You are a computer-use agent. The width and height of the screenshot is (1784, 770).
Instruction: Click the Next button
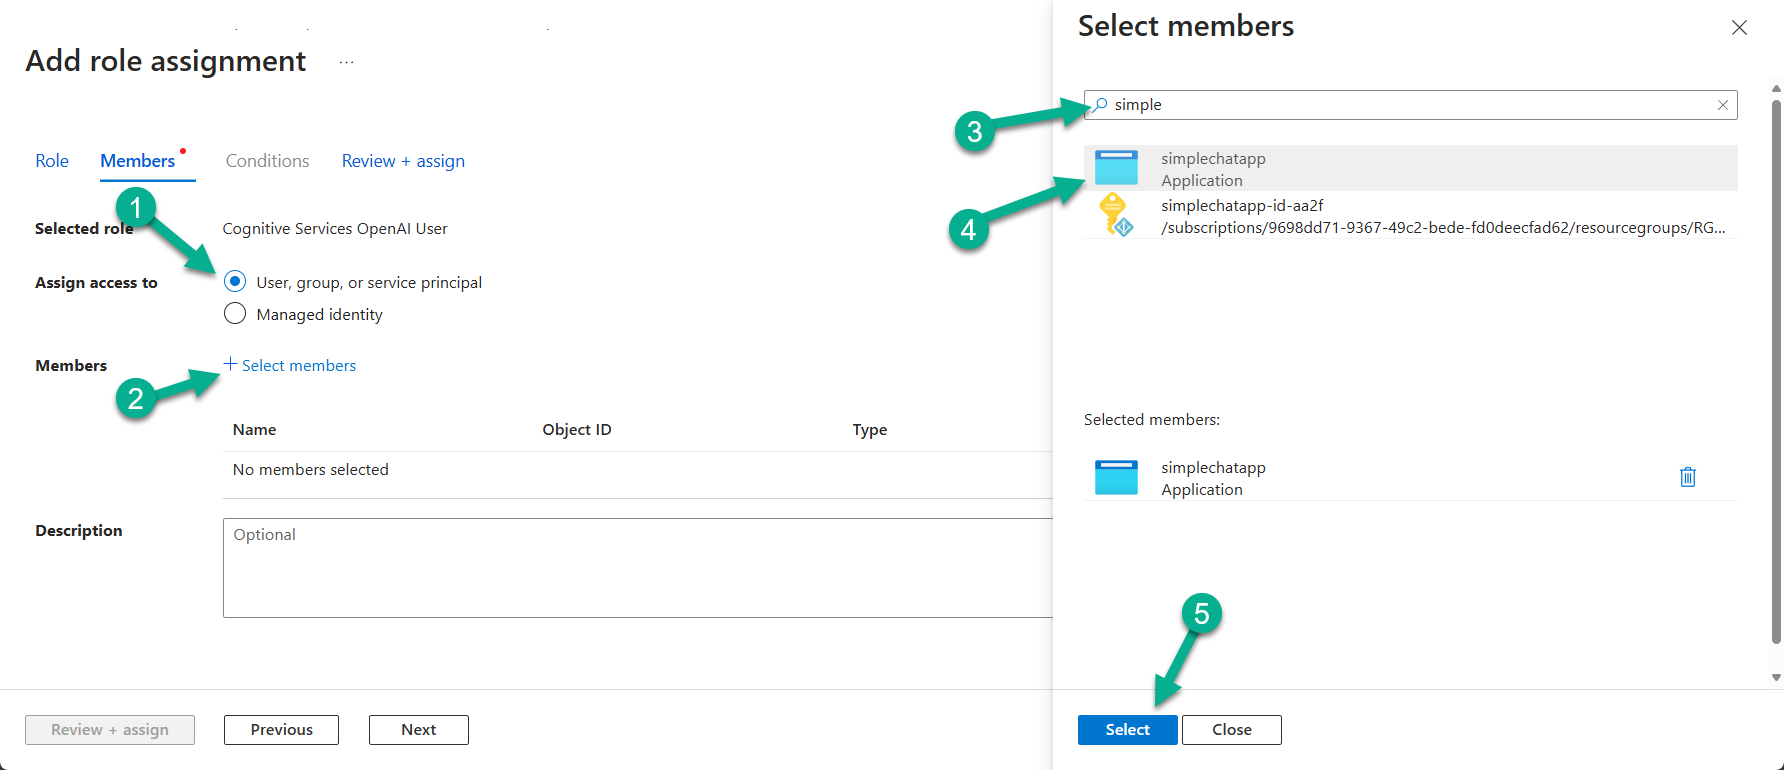tap(418, 730)
